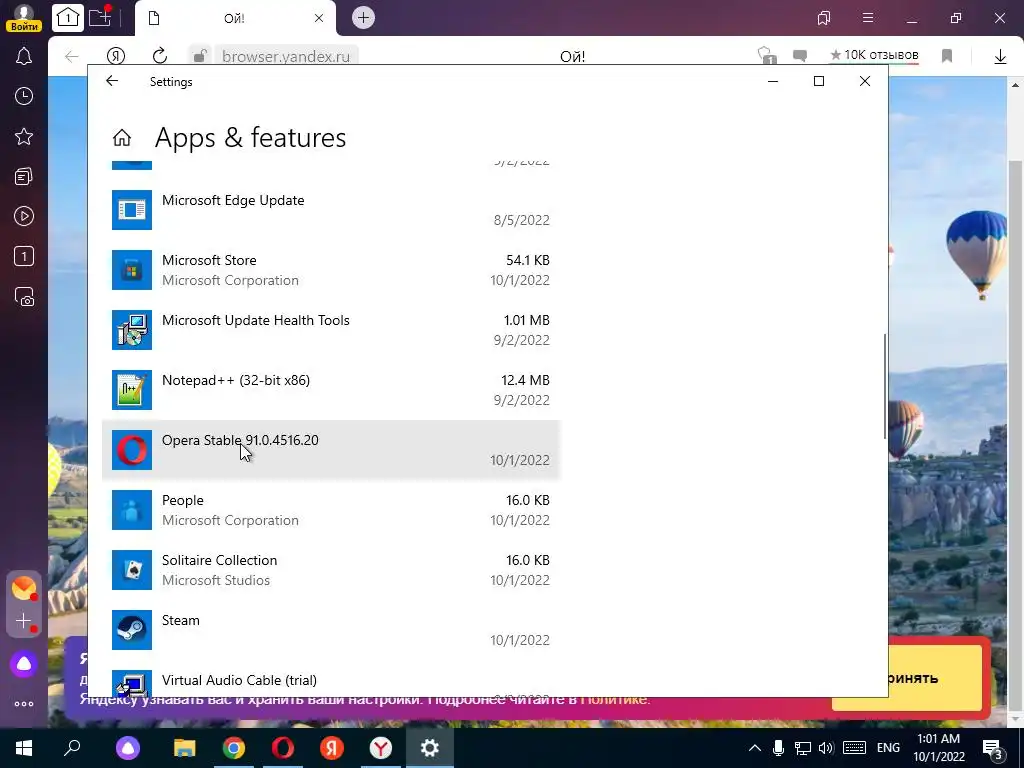
Task: Click the new tab group icon
Action: pyautogui.click(x=100, y=18)
